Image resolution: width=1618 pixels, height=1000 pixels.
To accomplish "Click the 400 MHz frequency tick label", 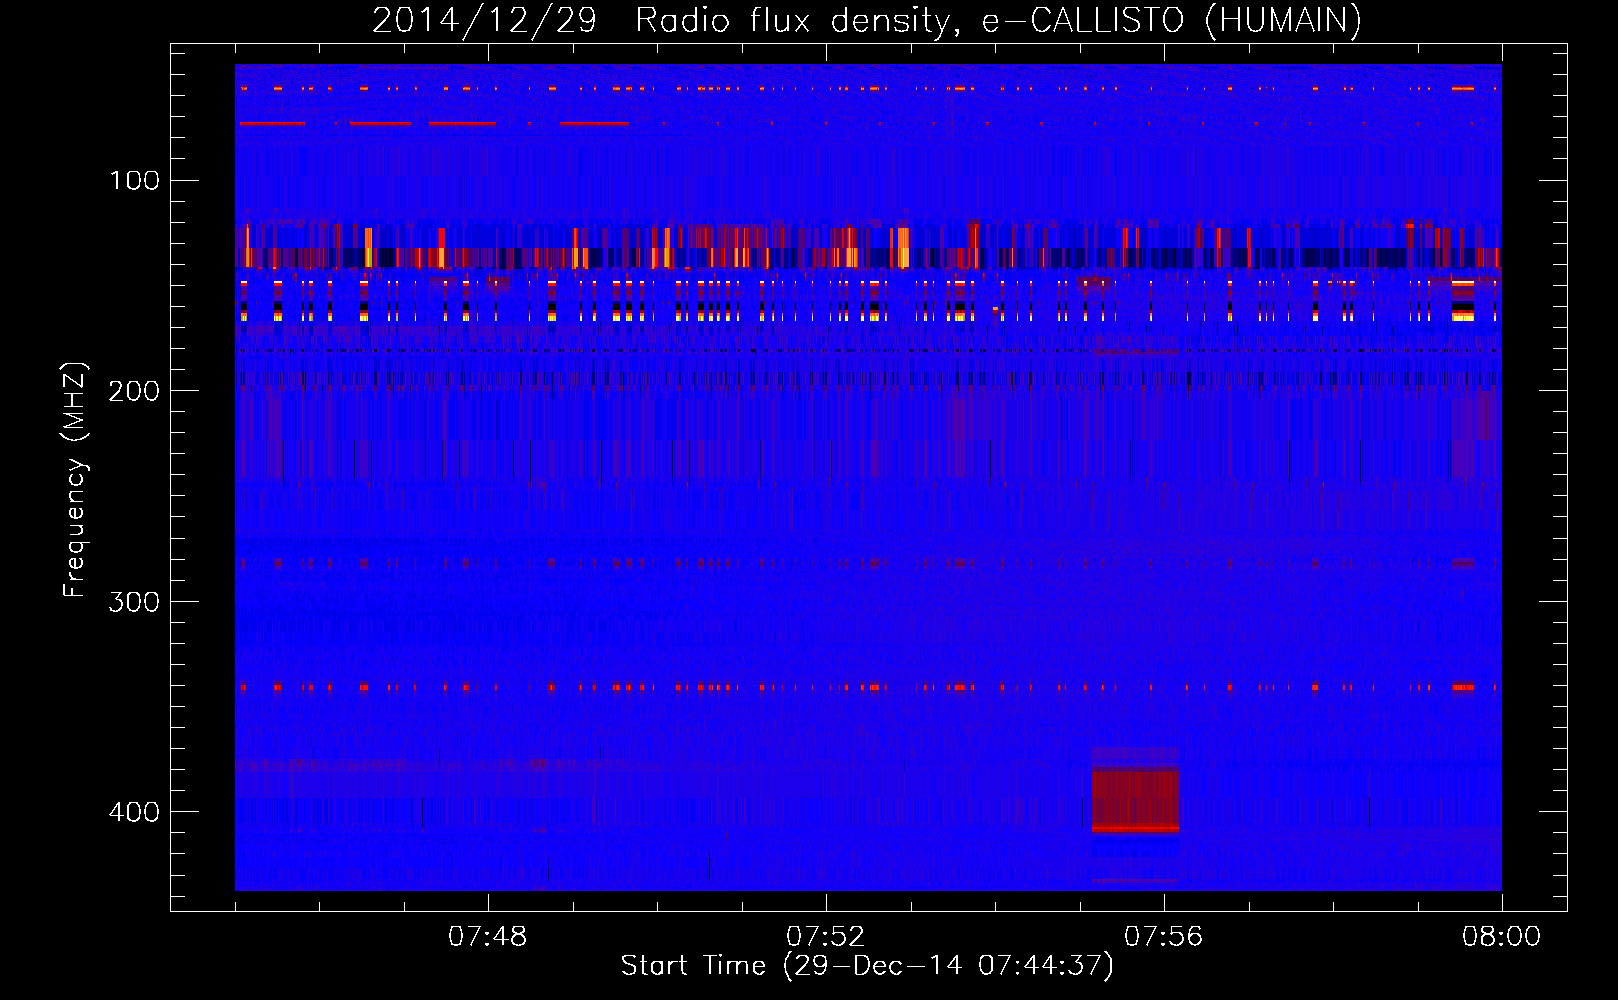I will click(134, 812).
